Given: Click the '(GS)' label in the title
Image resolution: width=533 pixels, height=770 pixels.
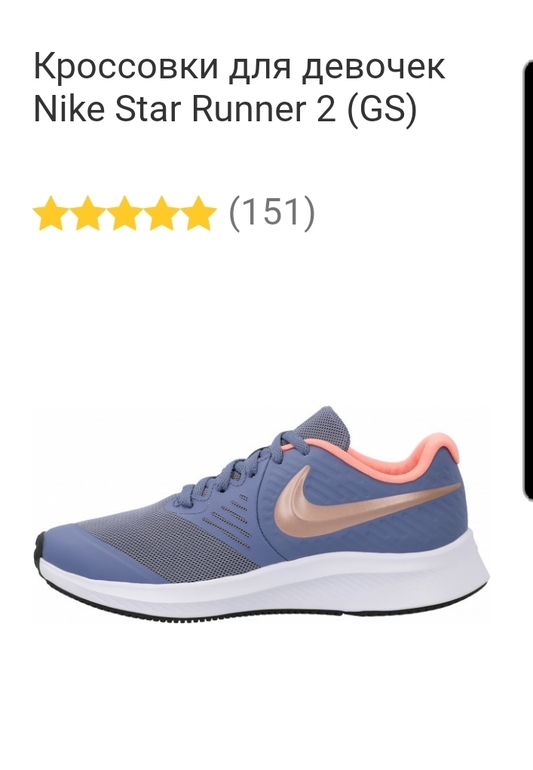Looking at the screenshot, I should (x=383, y=109).
